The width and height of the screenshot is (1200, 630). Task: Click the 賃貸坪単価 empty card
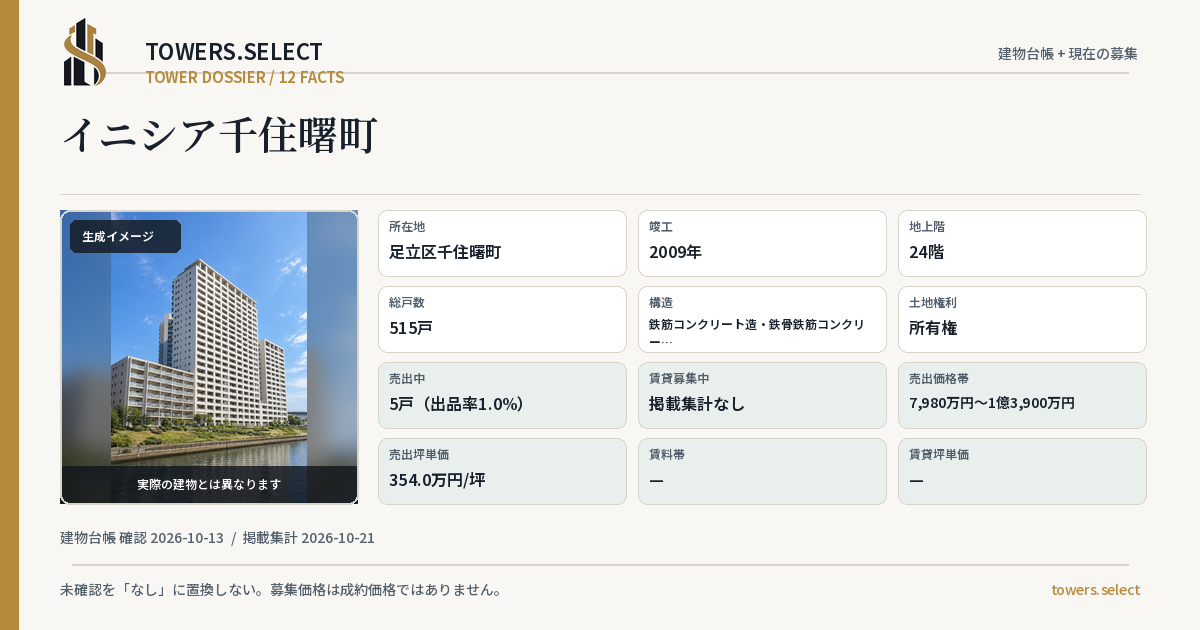tap(1022, 471)
